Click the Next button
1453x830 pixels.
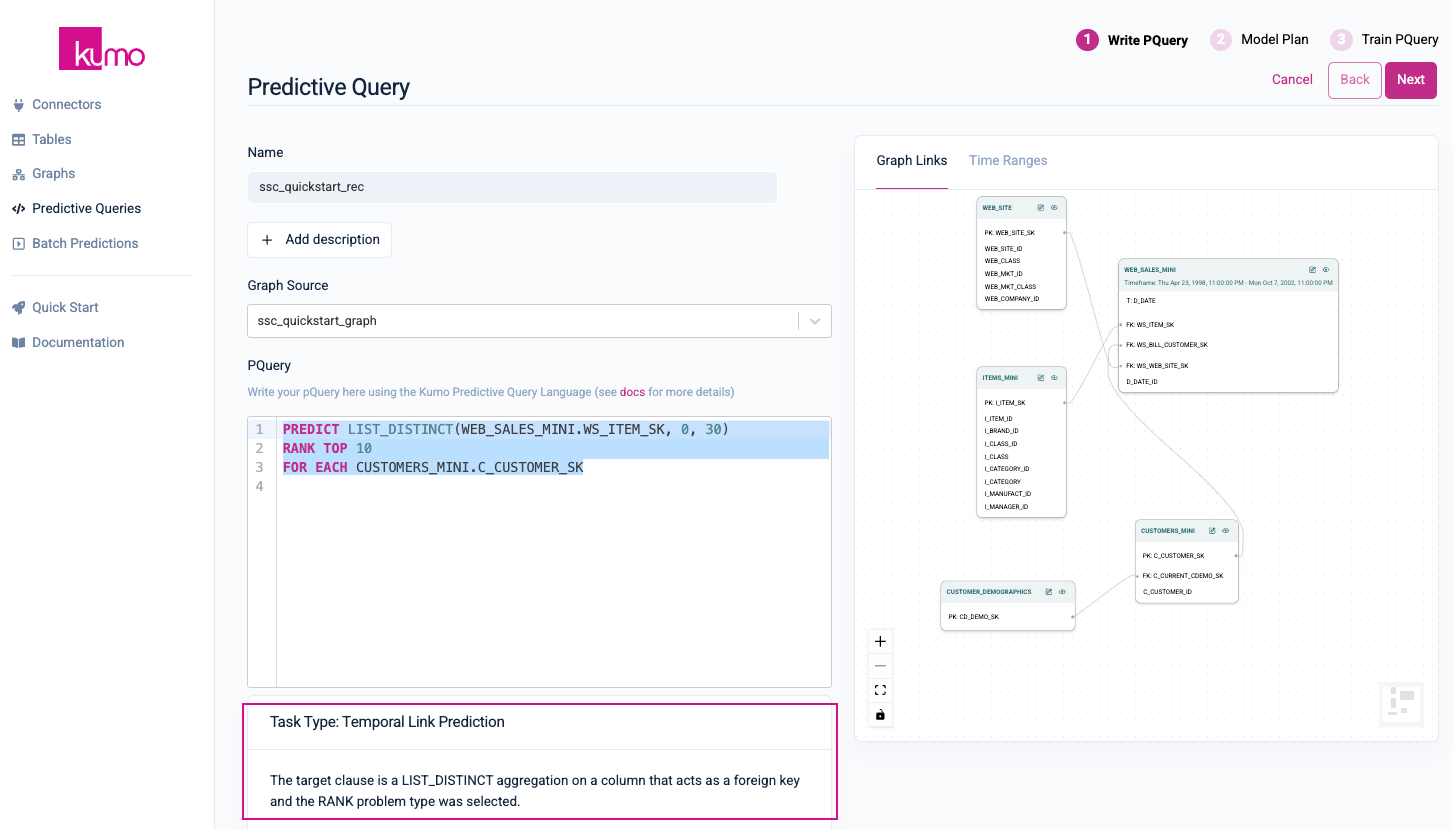[1411, 80]
